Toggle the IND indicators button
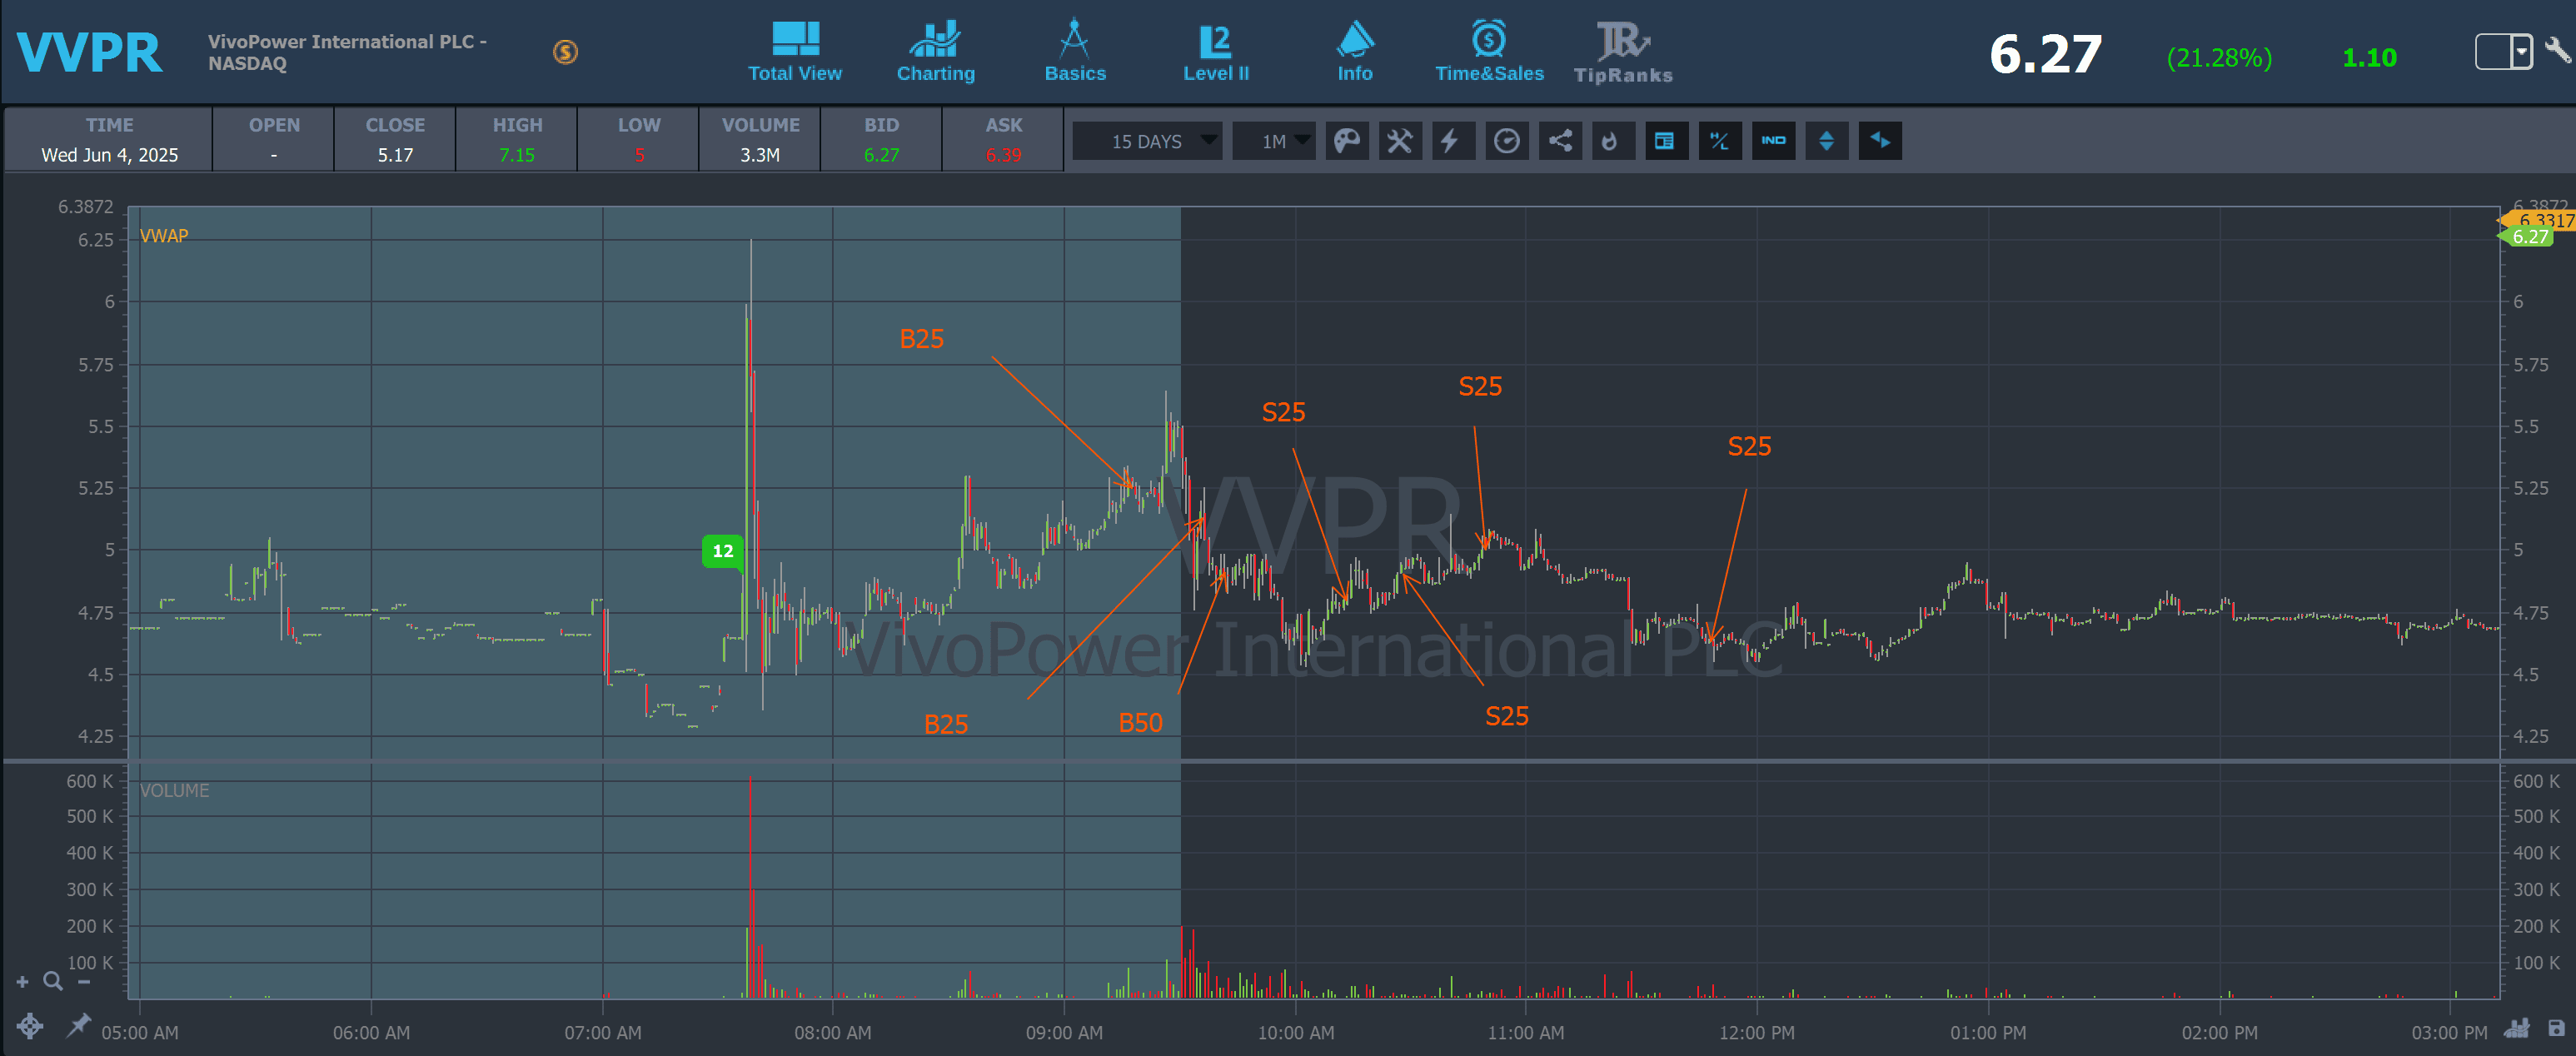The width and height of the screenshot is (2576, 1056). 1773,141
